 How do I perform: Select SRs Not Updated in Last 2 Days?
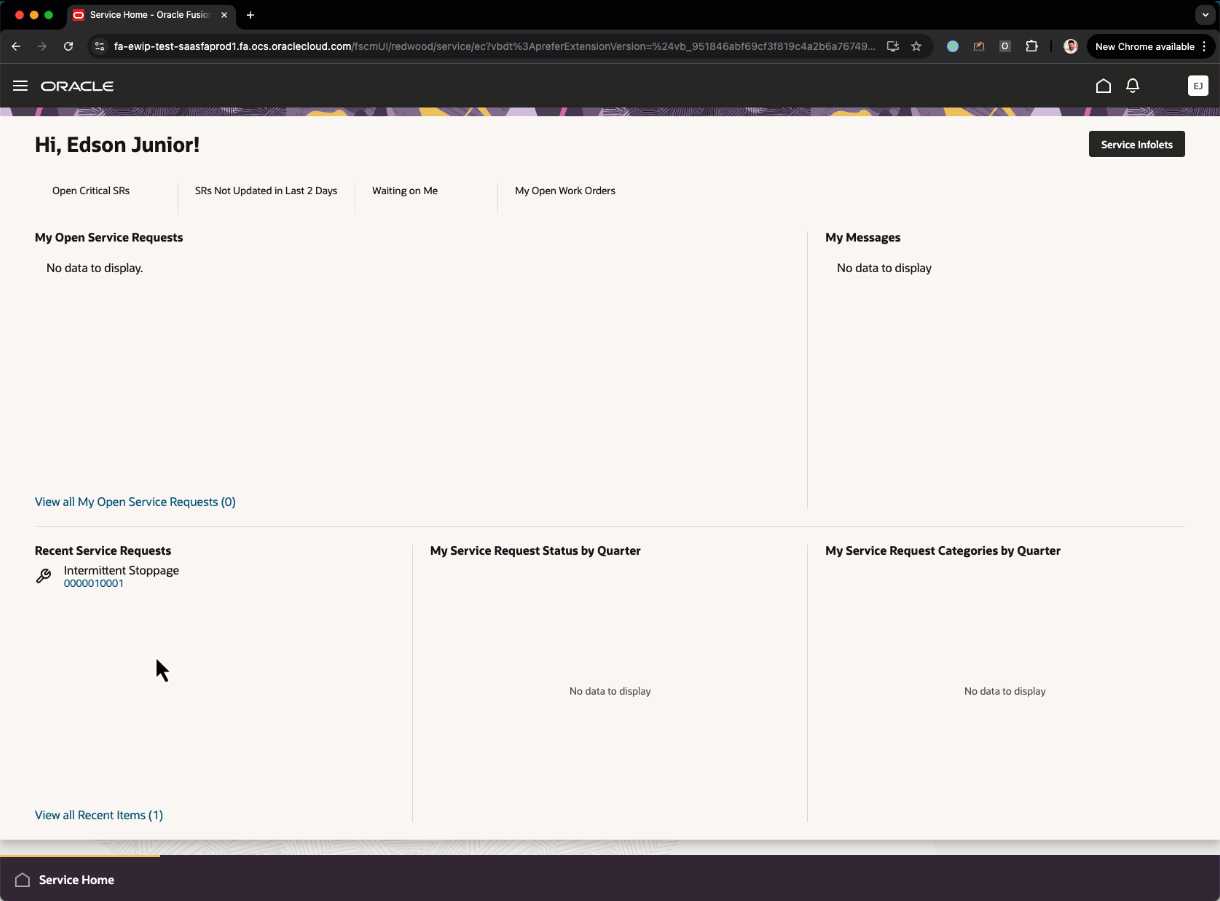pyautogui.click(x=266, y=191)
